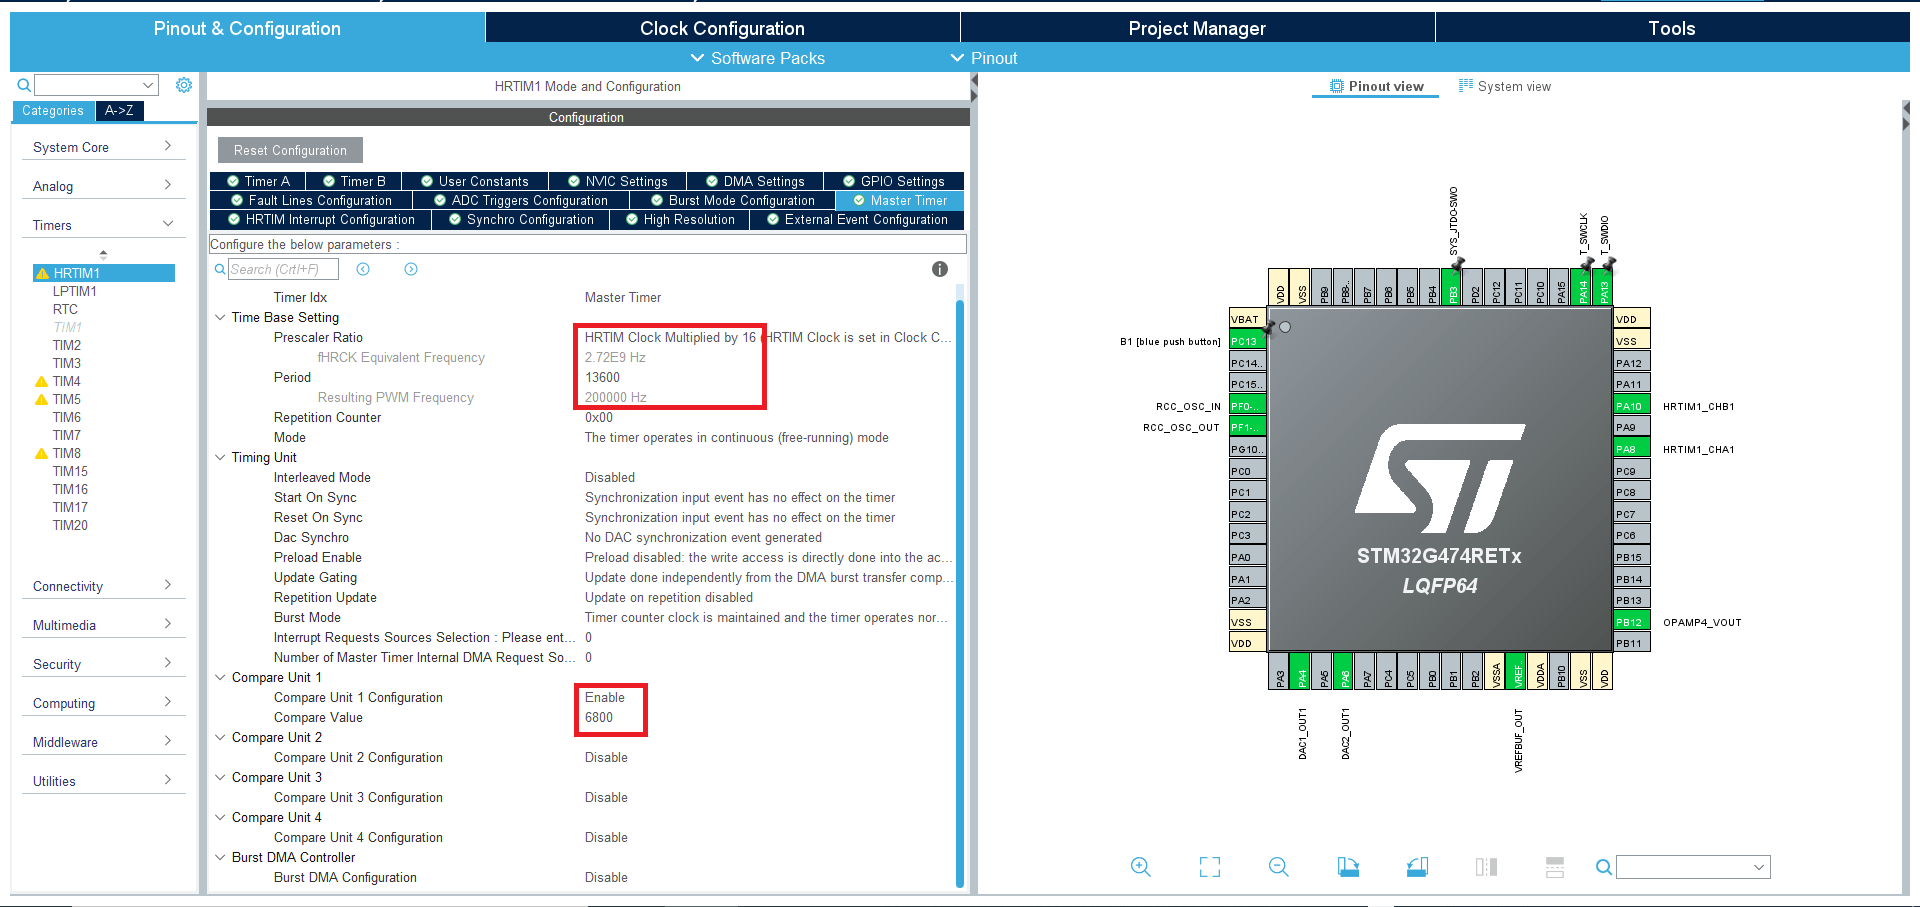
Task: Fit the chip to the view (best fit icon)
Action: [1210, 867]
